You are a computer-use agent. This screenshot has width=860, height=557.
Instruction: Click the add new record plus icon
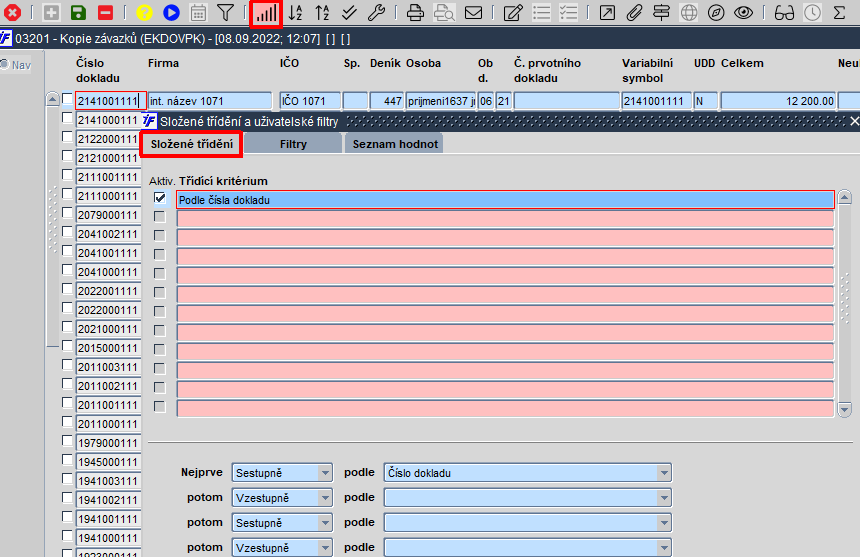(51, 12)
